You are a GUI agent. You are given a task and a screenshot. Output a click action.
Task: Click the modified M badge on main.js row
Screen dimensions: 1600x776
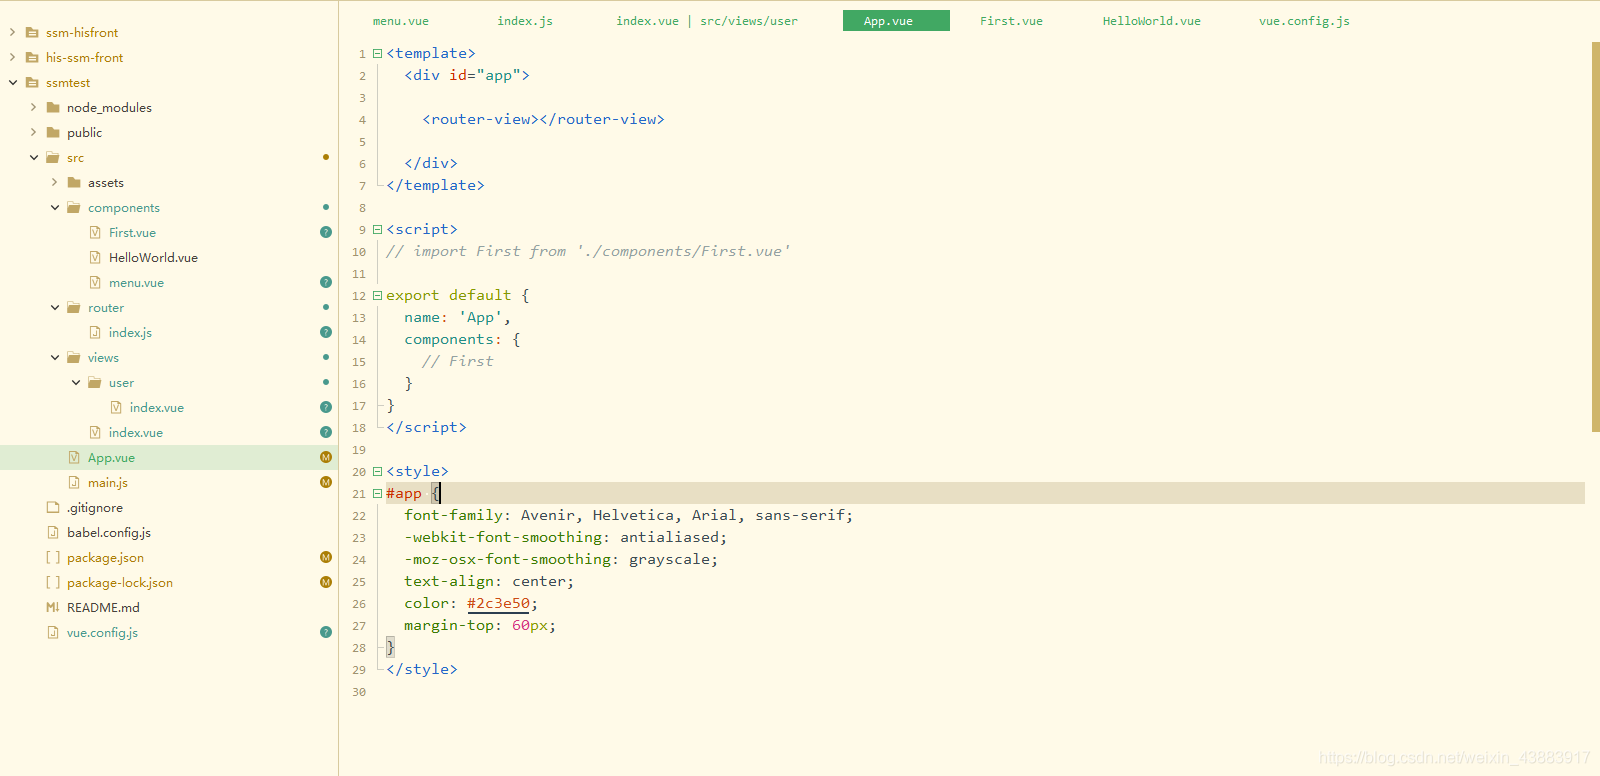click(x=326, y=482)
